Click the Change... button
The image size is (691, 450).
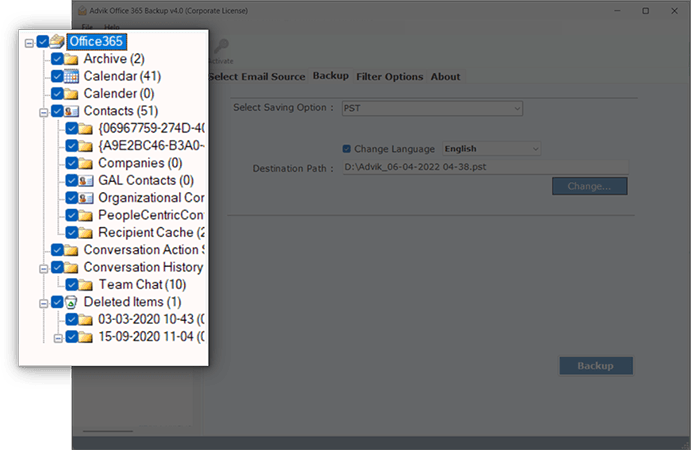(x=588, y=186)
